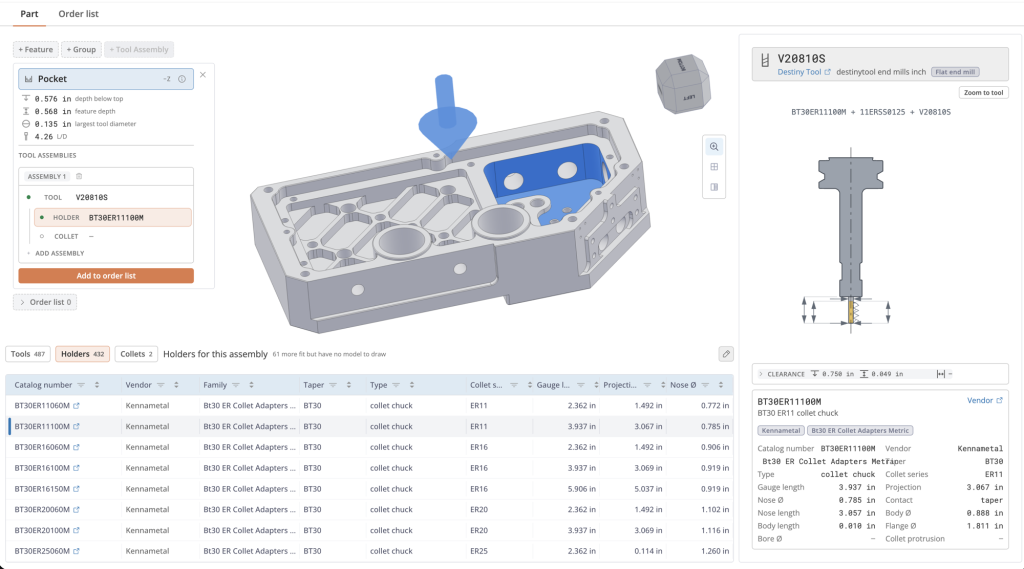Viewport: 1024px width, 569px height.
Task: Select the Pocket feature header
Action: pos(106,79)
